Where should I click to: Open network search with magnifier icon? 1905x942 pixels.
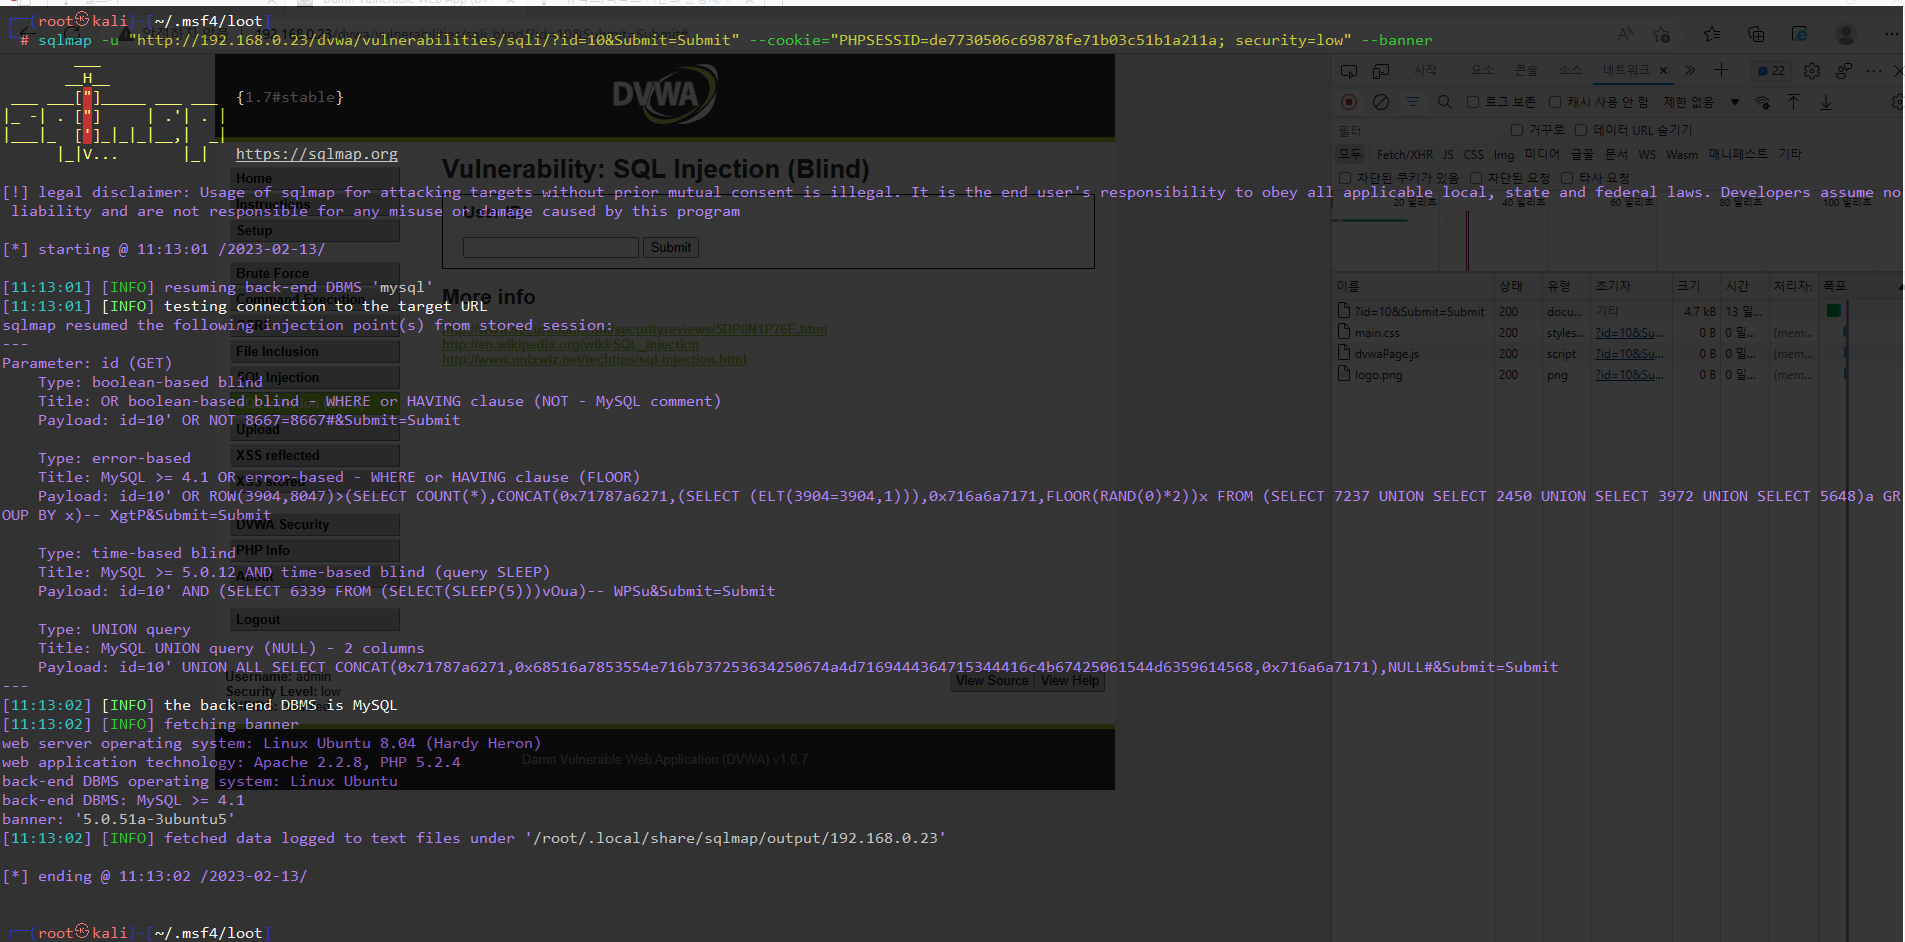pos(1445,102)
